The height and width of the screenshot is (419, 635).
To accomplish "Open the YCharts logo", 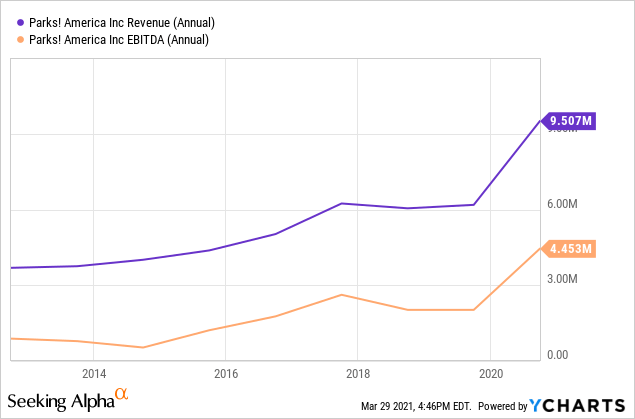I will [x=577, y=405].
